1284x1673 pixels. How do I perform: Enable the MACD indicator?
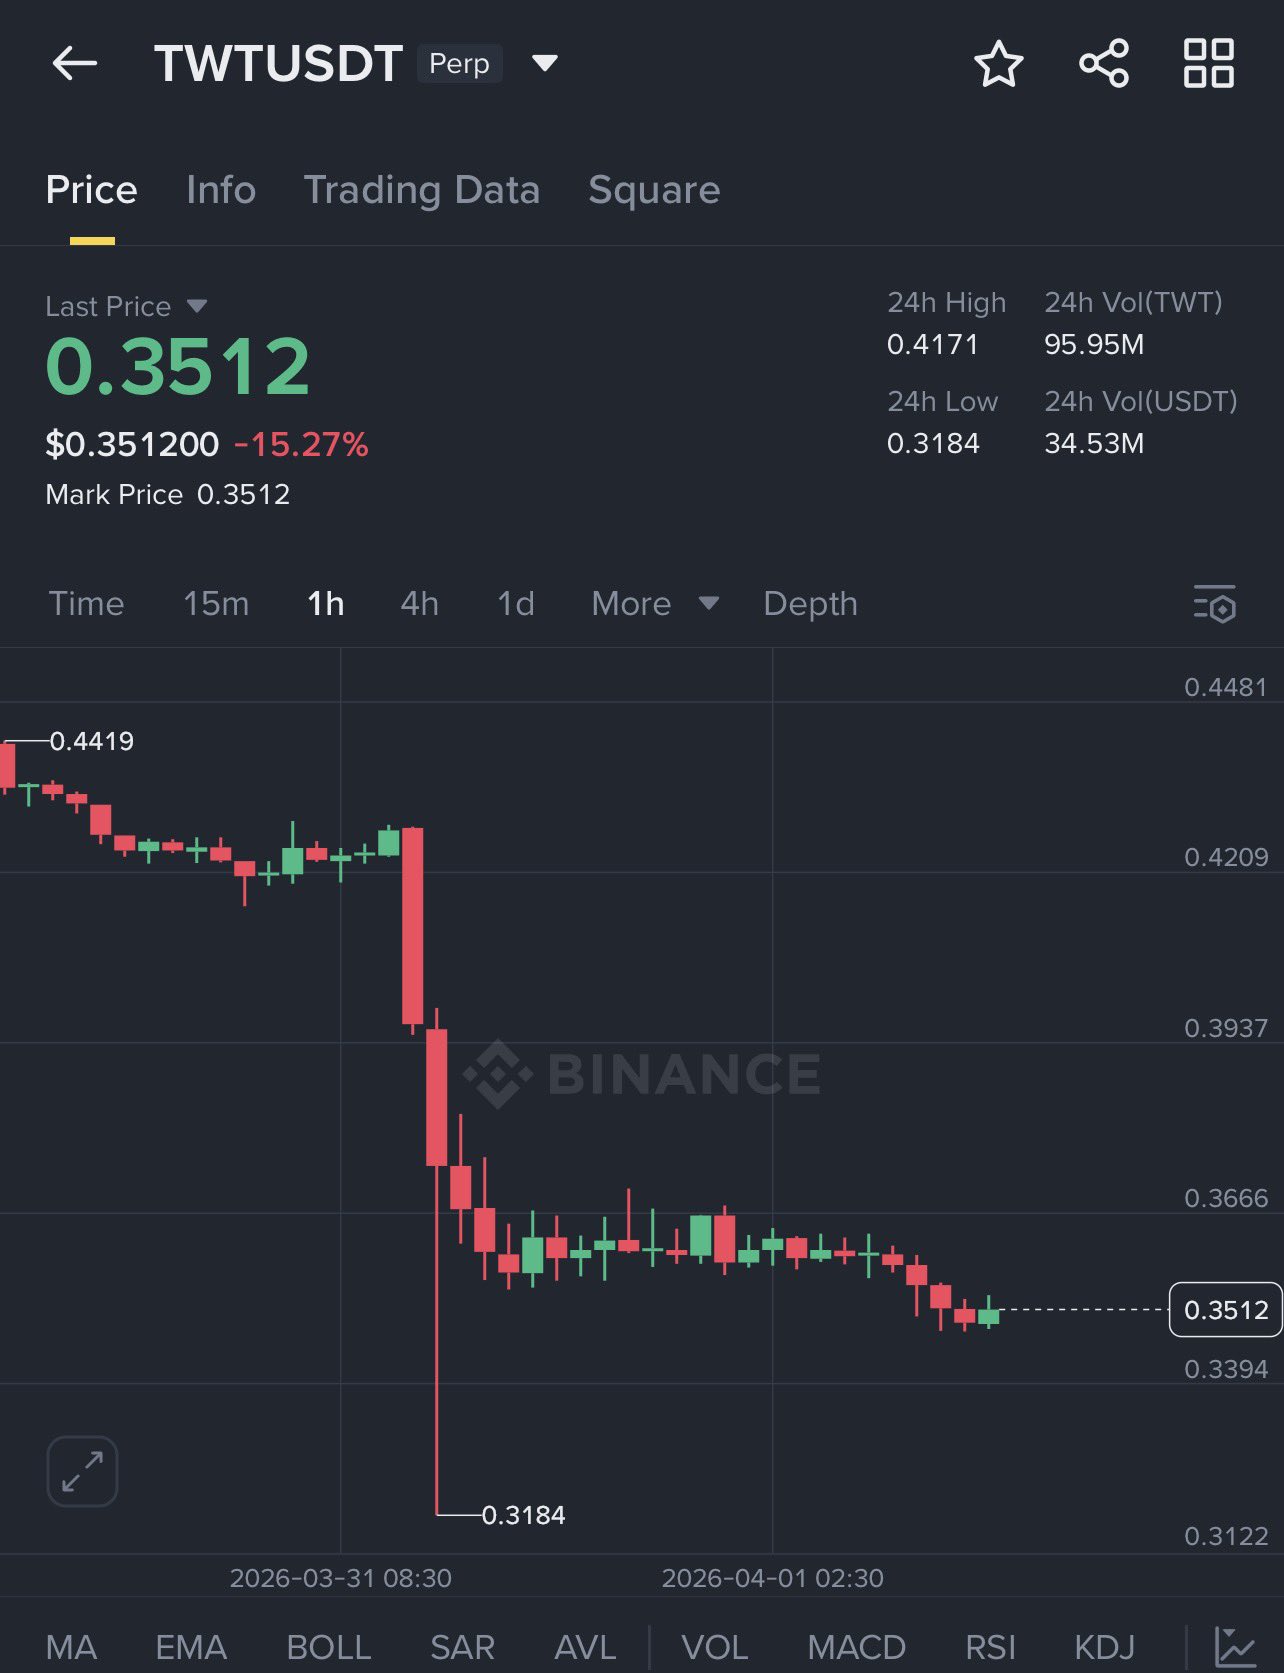(x=856, y=1647)
